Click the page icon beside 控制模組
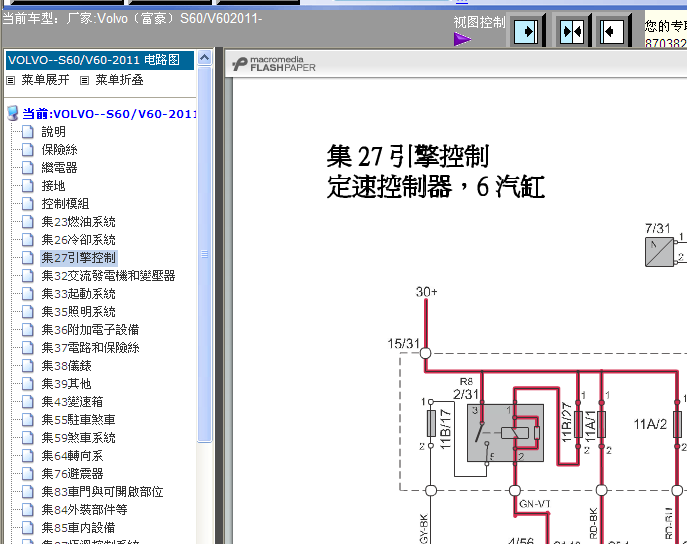687x544 pixels. click(x=28, y=203)
